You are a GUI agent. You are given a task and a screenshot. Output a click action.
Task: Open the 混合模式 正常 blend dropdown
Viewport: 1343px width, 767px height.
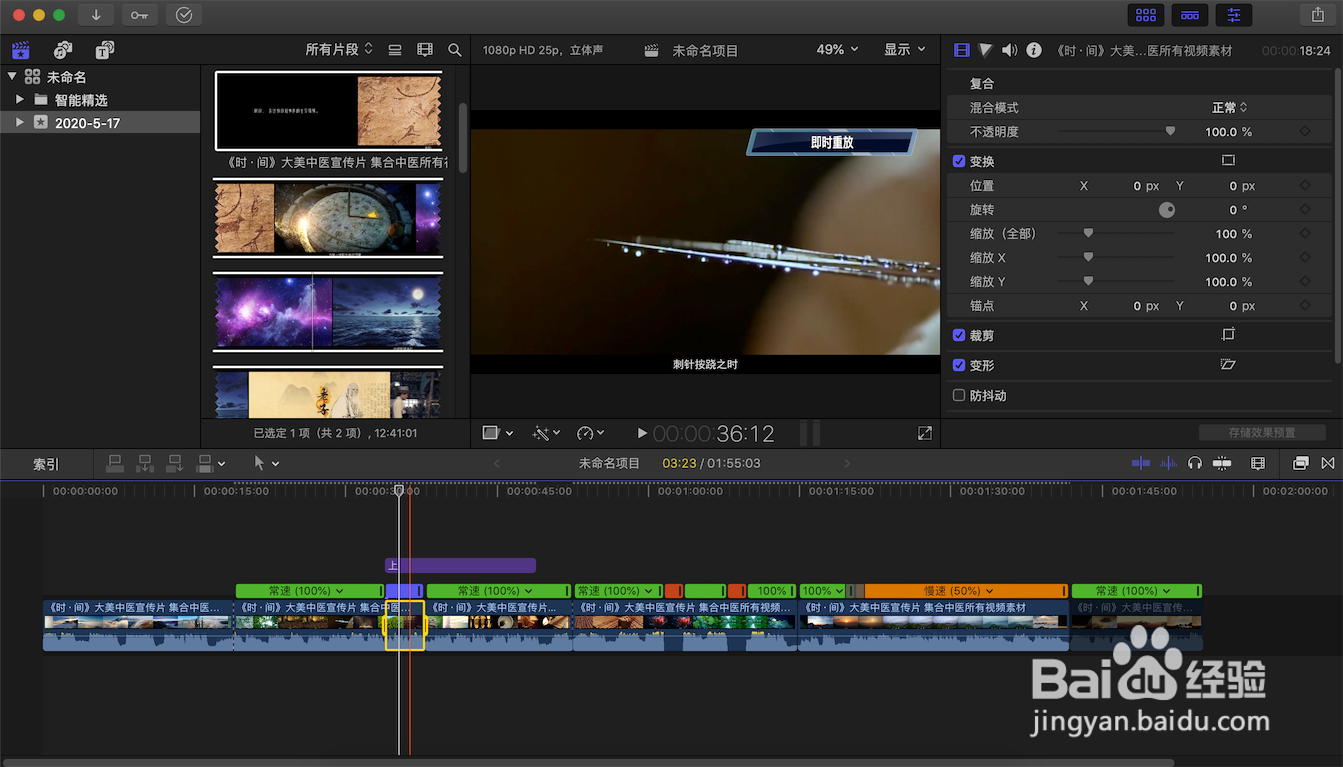(1230, 107)
